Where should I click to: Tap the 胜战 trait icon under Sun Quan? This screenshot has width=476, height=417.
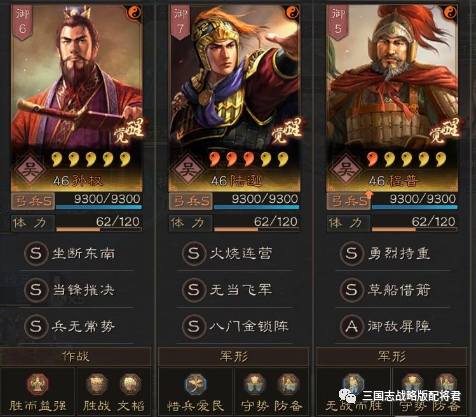point(96,384)
